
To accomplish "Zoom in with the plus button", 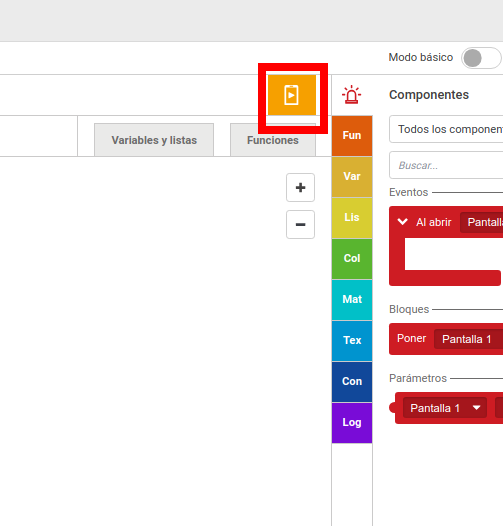I will [300, 188].
